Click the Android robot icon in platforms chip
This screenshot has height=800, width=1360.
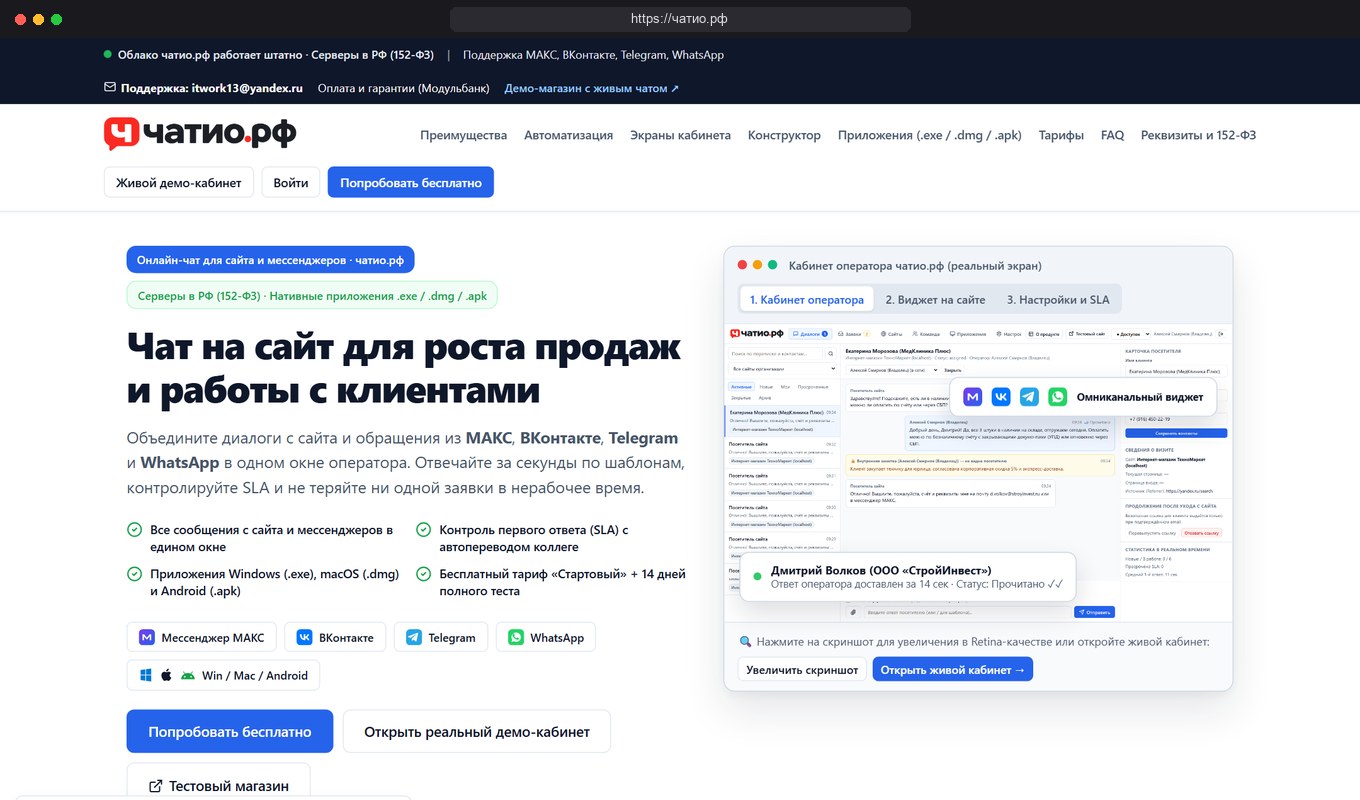point(188,675)
